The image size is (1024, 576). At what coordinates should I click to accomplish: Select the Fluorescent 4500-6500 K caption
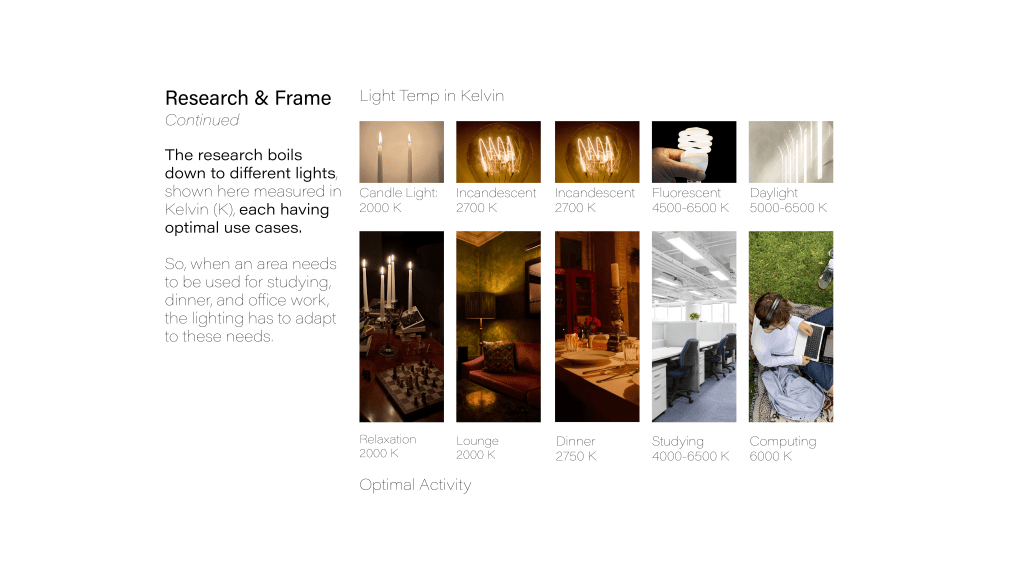pos(690,200)
